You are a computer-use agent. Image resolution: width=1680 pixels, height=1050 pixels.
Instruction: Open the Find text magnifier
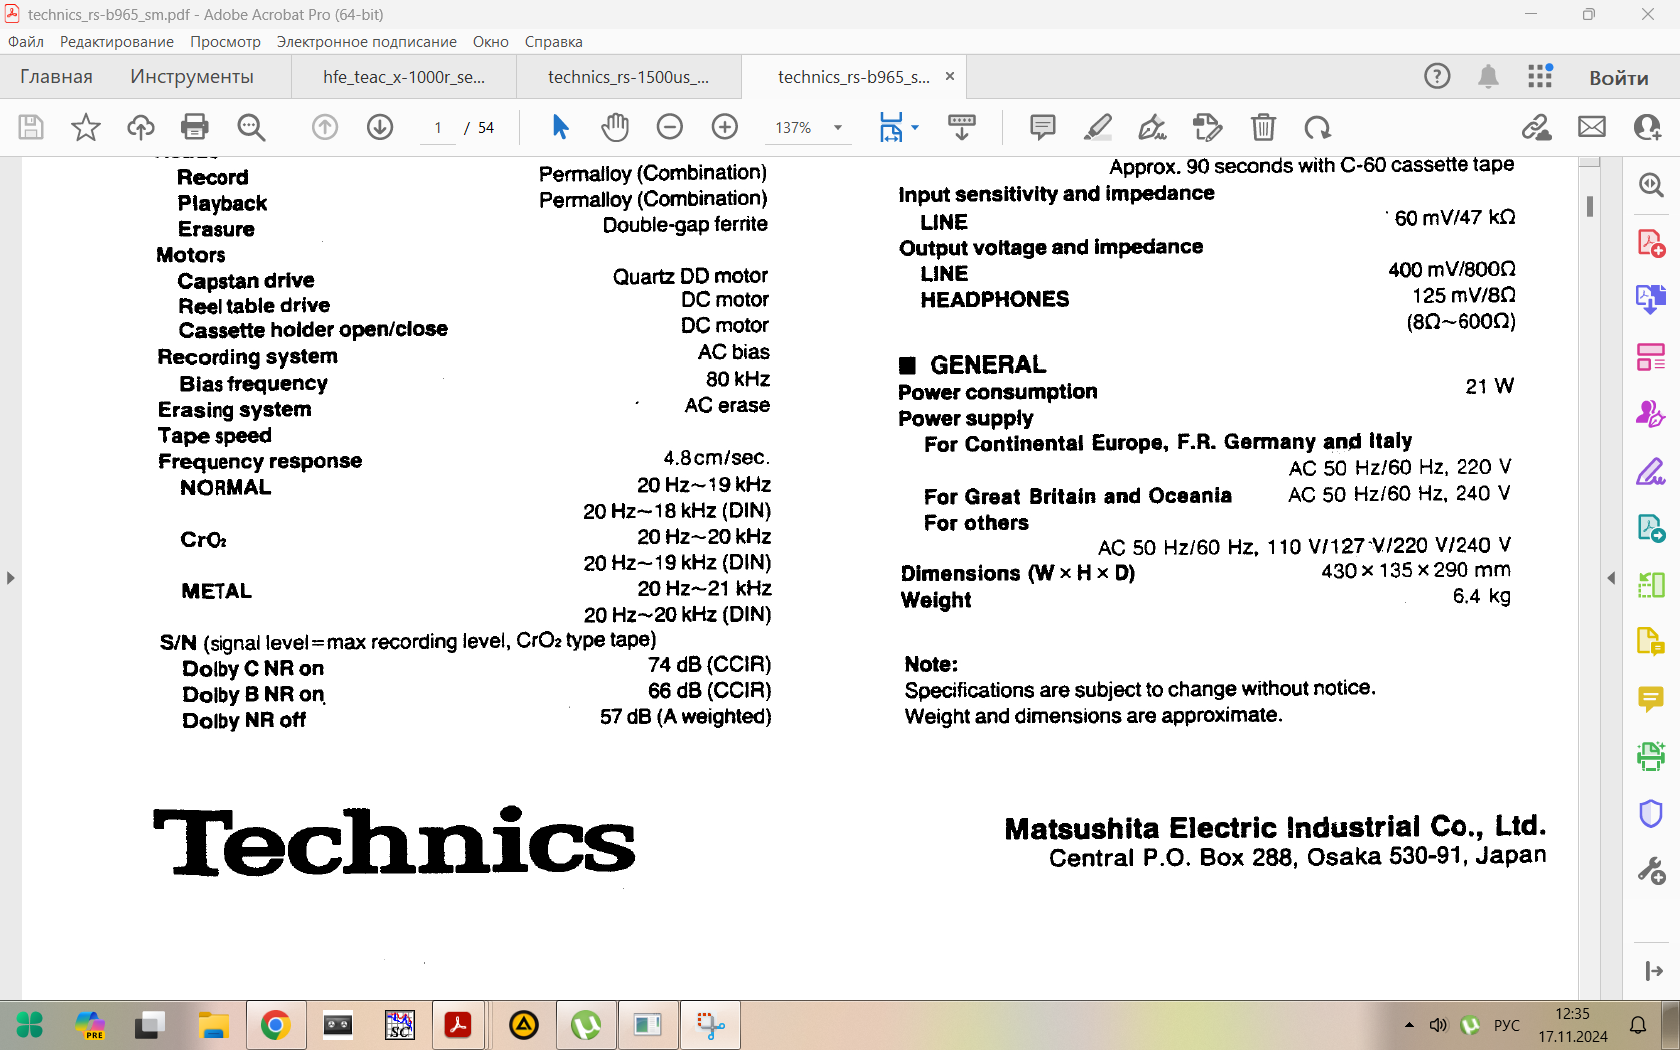(x=251, y=127)
